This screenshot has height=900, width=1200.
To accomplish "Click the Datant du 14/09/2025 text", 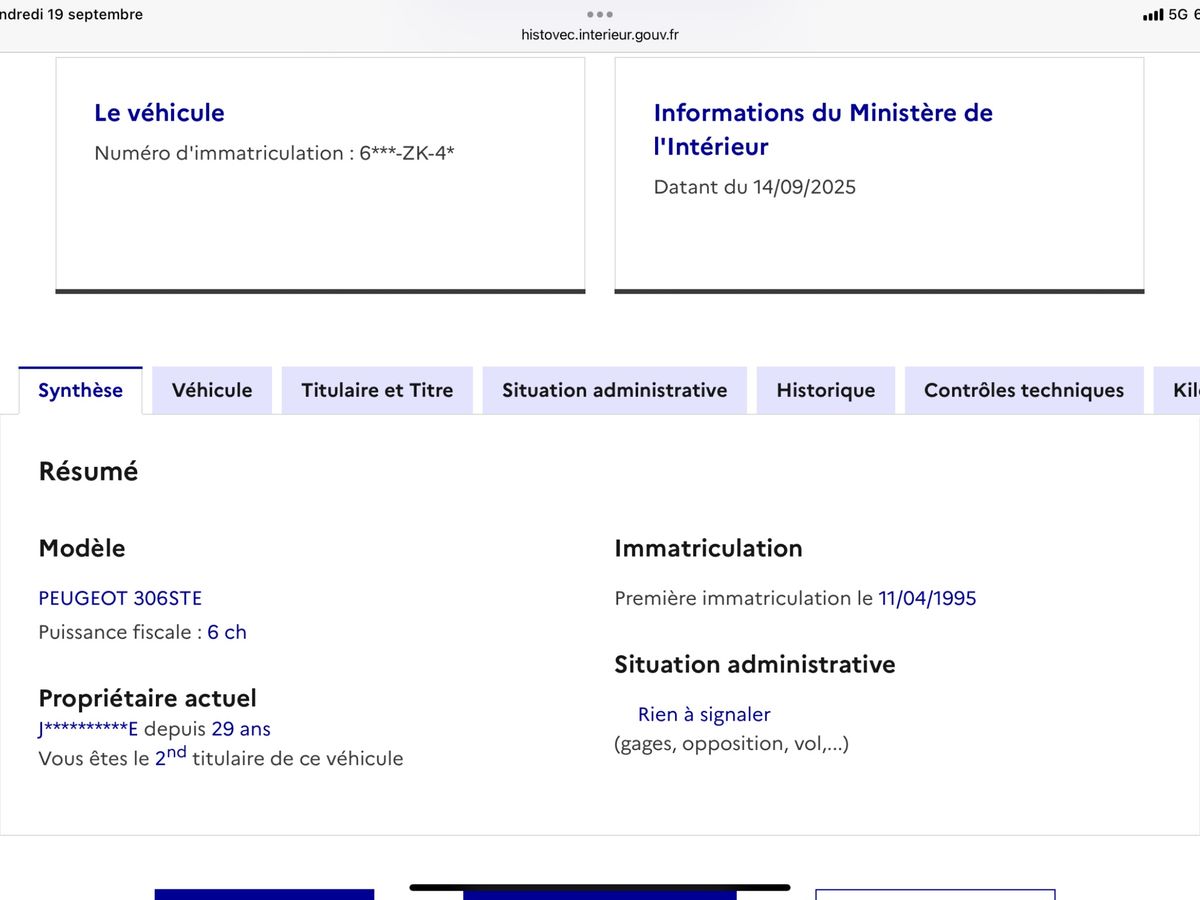I will coord(755,187).
